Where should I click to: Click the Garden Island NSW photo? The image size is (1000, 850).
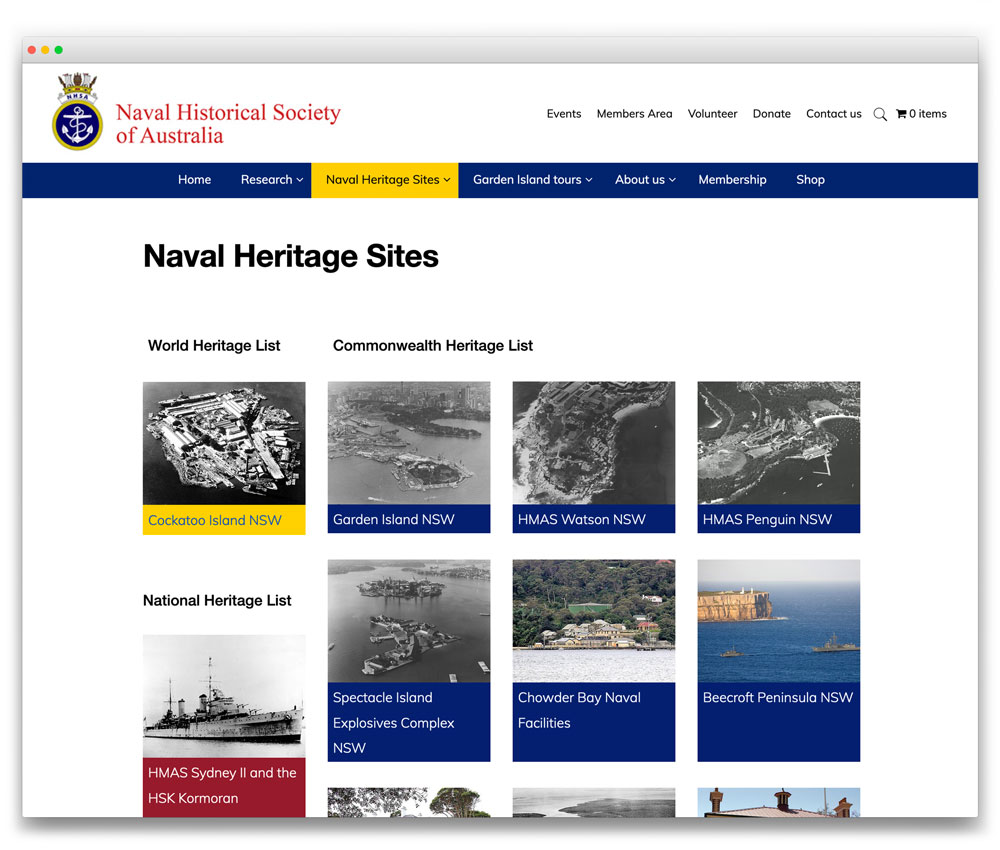[409, 443]
